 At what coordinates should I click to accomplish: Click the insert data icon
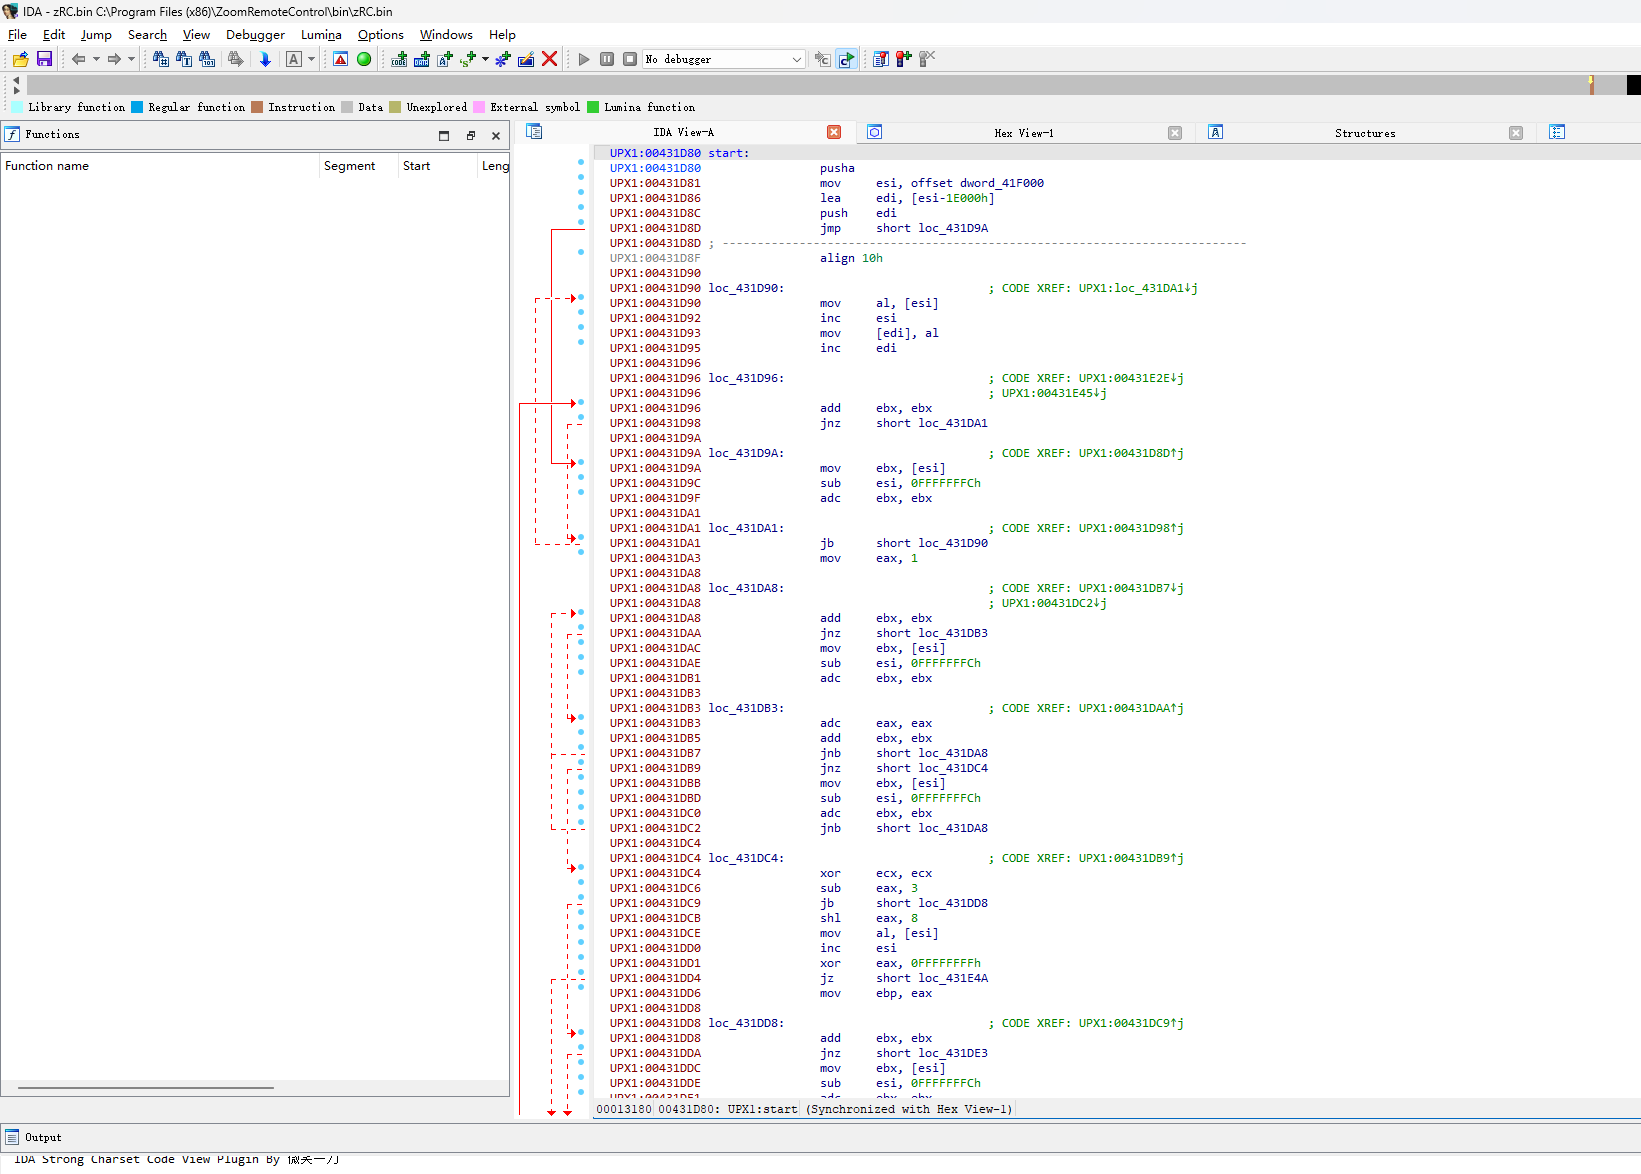[422, 59]
